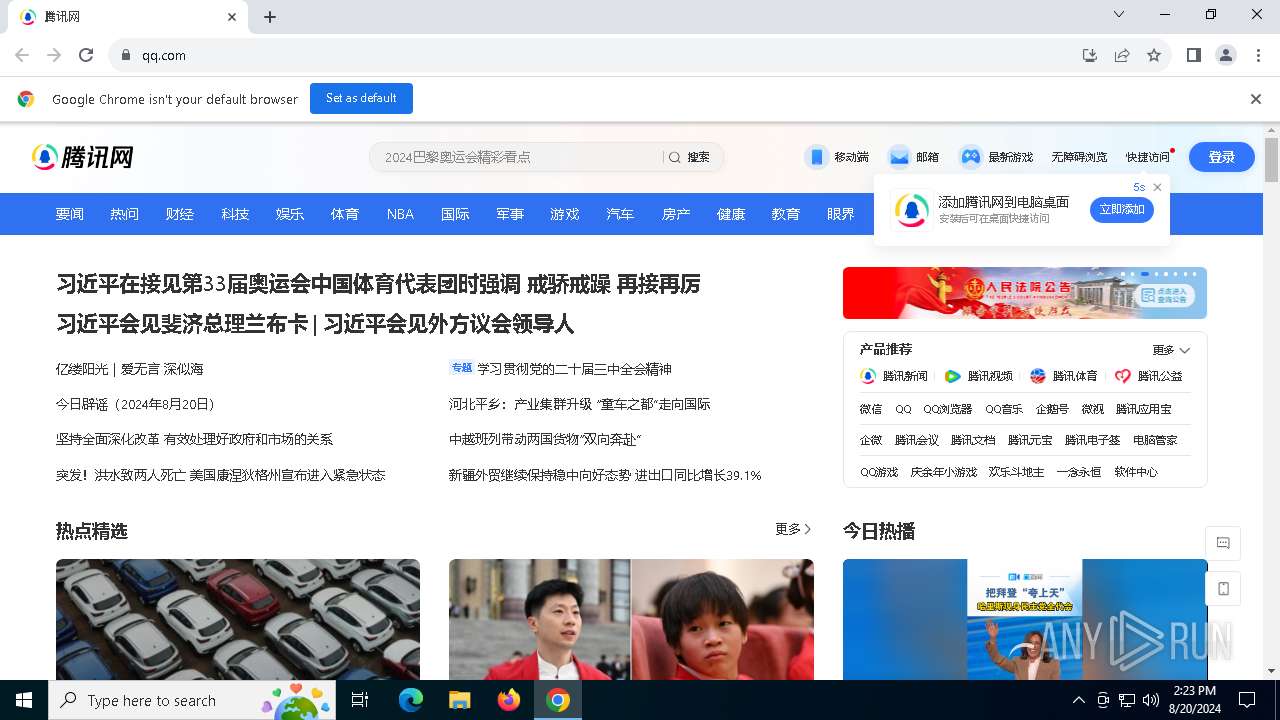The width and height of the screenshot is (1280, 720).
Task: Click the 腾讯视频 product icon
Action: [953, 376]
